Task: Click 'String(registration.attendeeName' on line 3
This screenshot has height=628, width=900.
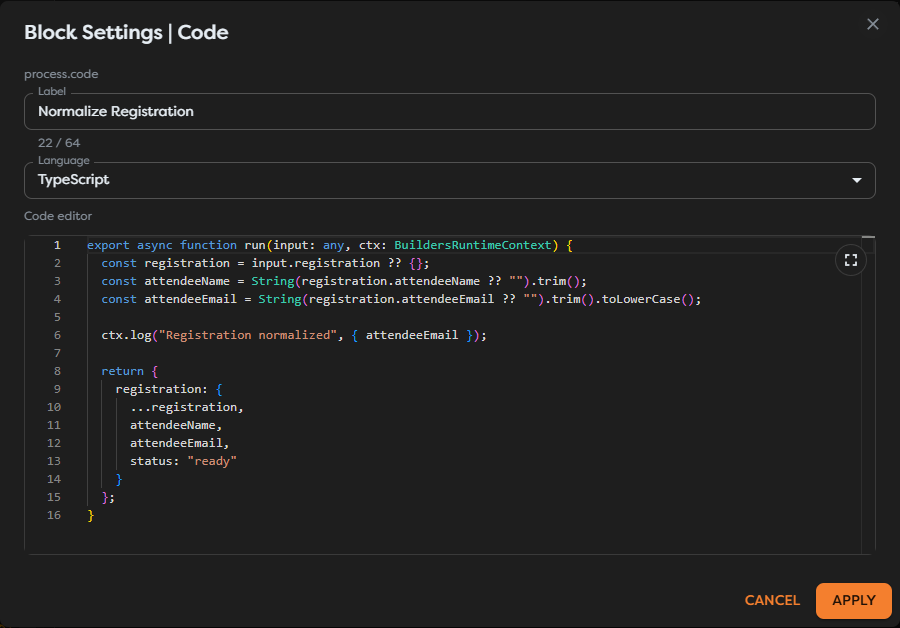Action: pos(366,281)
